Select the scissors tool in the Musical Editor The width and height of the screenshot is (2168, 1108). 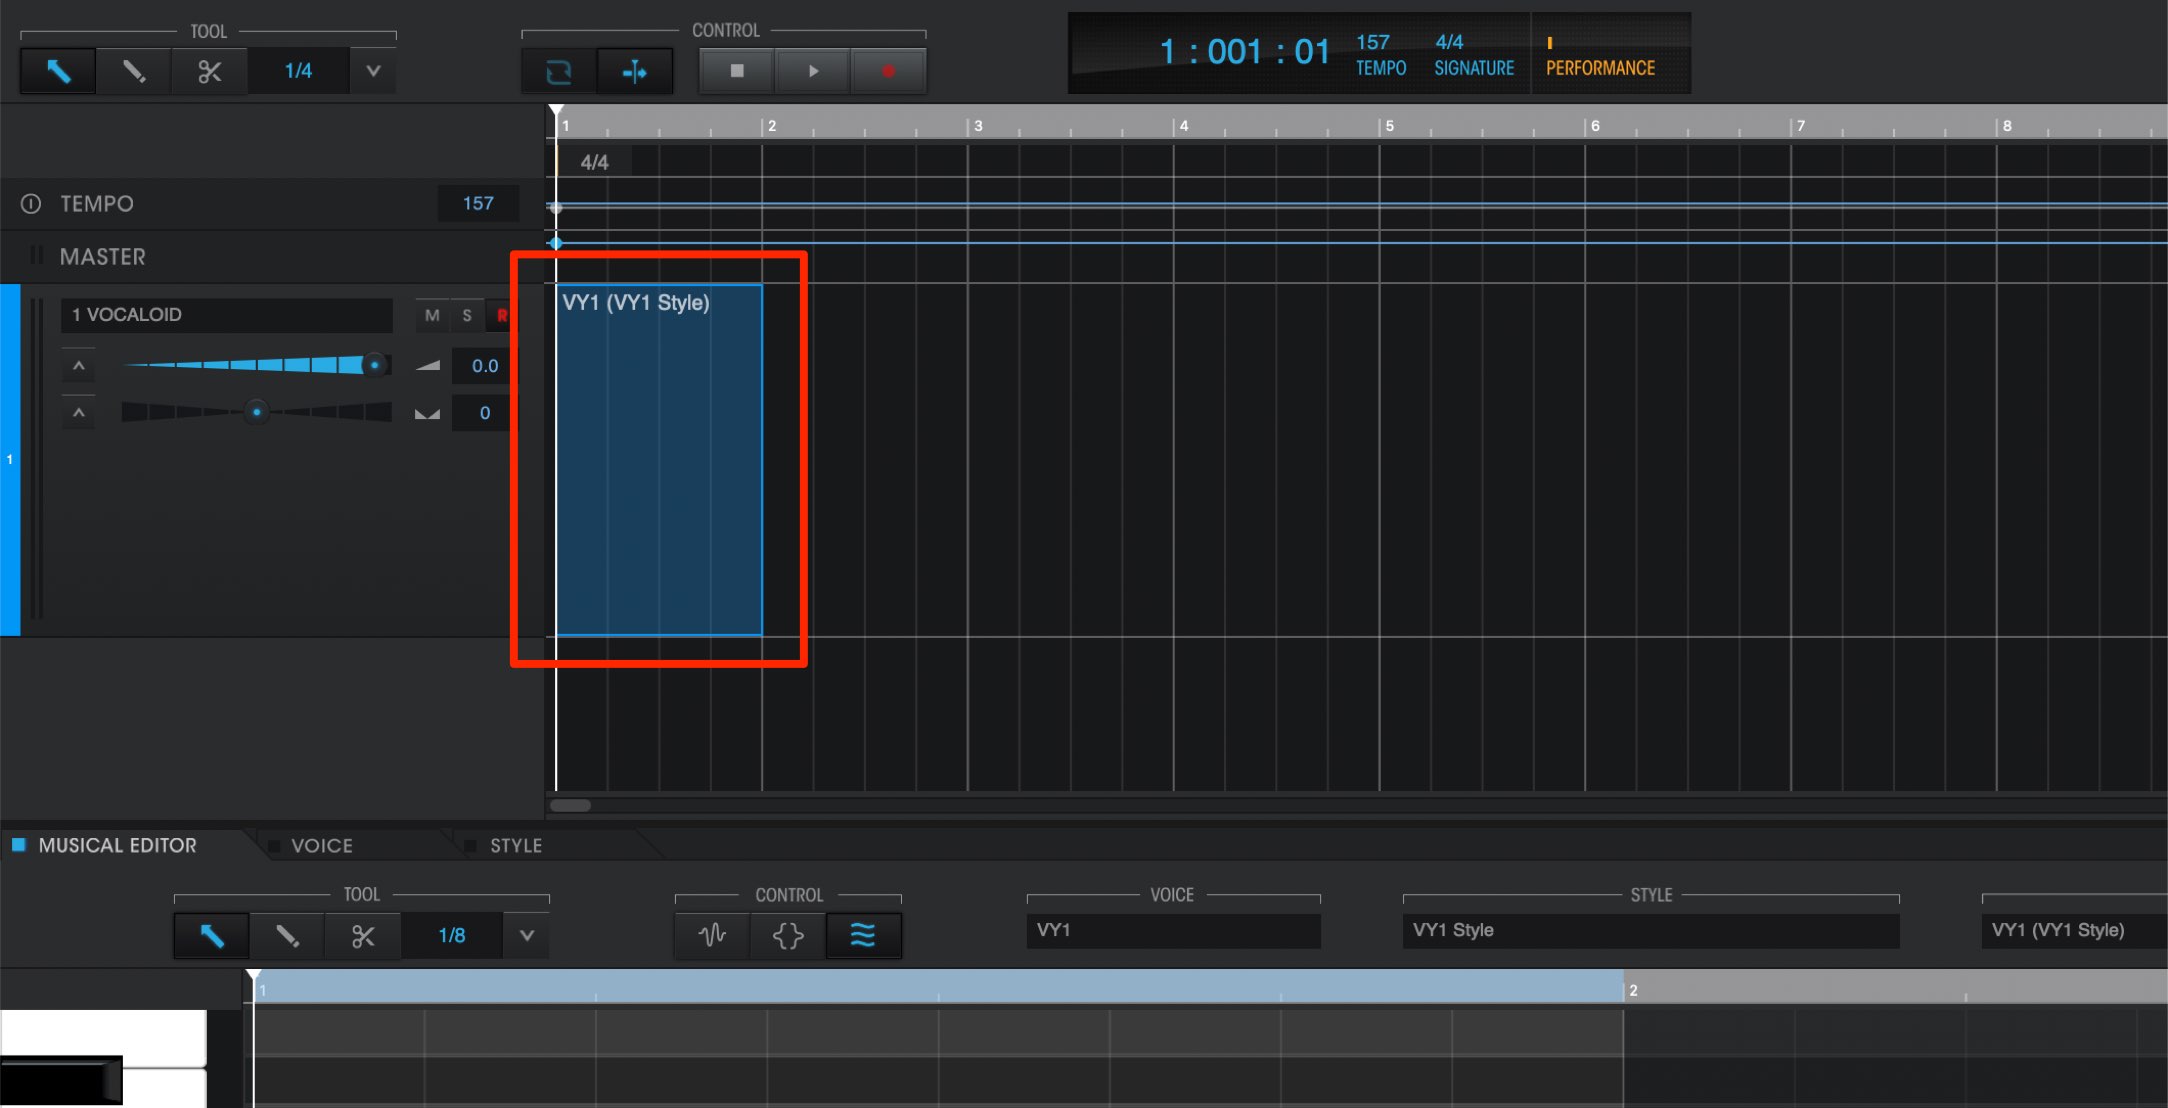point(363,936)
